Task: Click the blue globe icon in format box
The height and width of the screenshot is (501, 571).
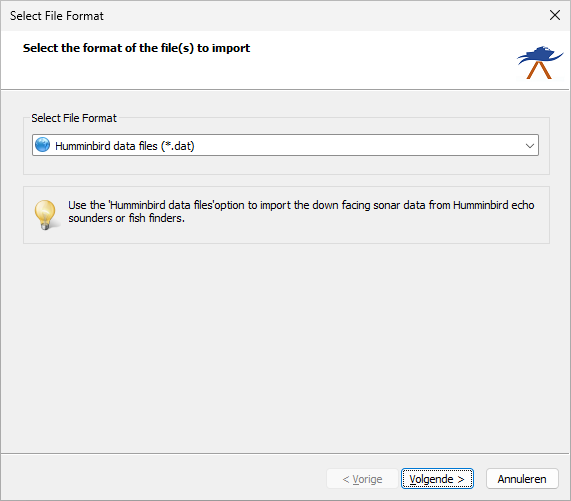Action: pyautogui.click(x=43, y=145)
